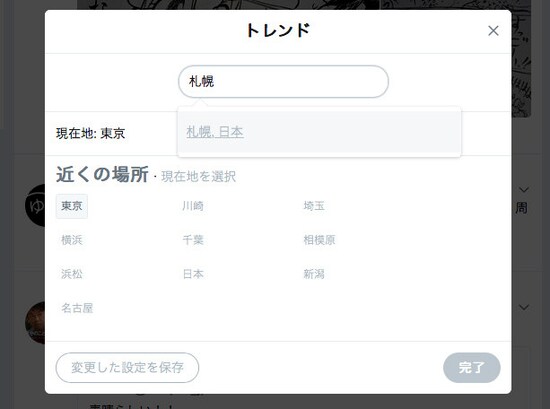The height and width of the screenshot is (409, 550).
Task: Open the upper tweet's chevron dropdown menu
Action: tap(524, 190)
